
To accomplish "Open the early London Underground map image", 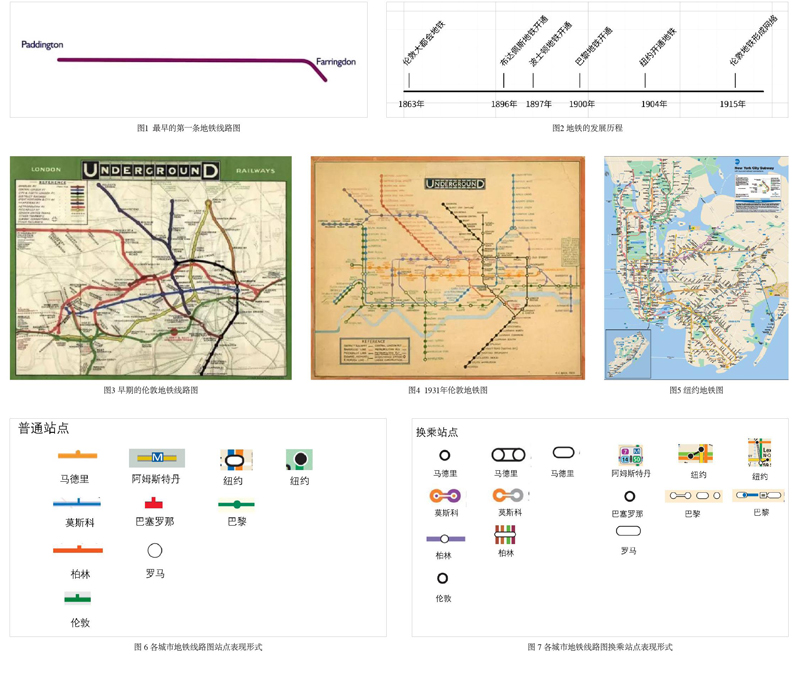I will click(151, 268).
